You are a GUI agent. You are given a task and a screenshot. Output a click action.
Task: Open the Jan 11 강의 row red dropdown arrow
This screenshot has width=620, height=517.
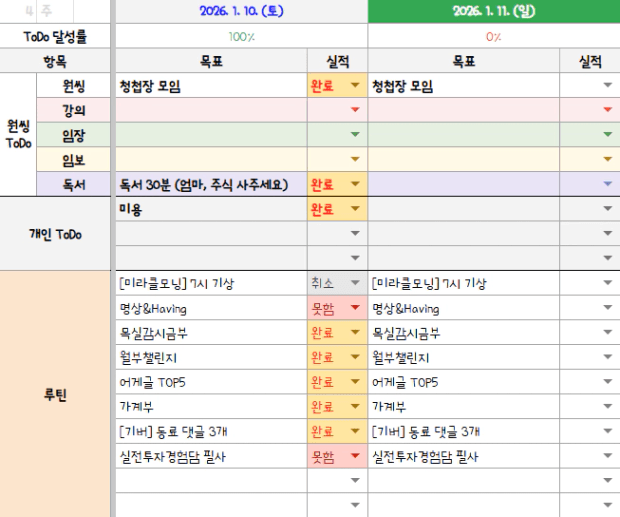(x=608, y=110)
